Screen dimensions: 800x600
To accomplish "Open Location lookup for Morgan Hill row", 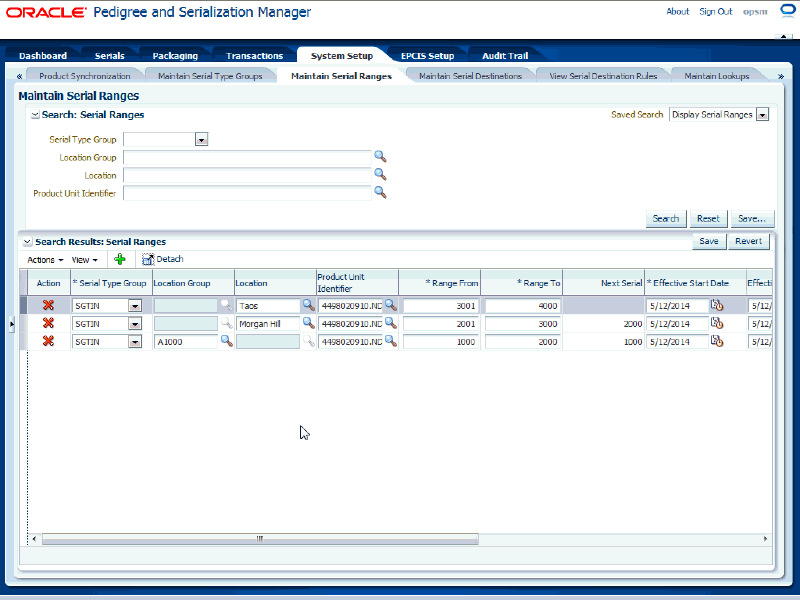I will click(x=308, y=323).
